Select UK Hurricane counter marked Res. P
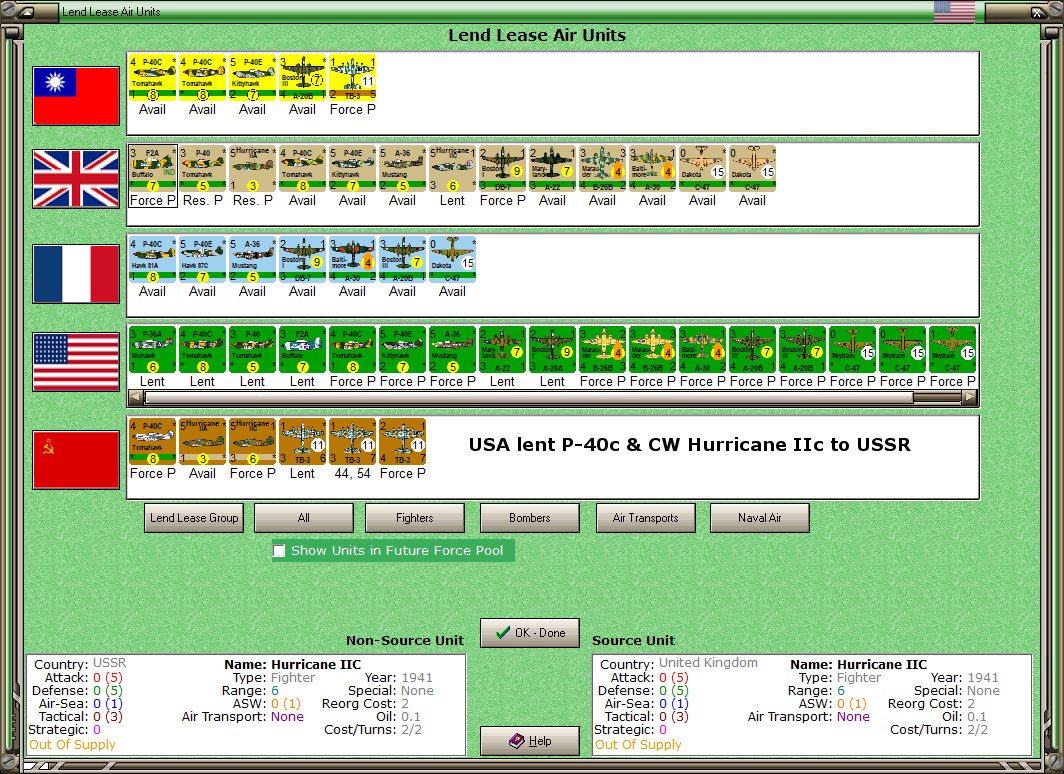Image resolution: width=1064 pixels, height=774 pixels. click(252, 168)
